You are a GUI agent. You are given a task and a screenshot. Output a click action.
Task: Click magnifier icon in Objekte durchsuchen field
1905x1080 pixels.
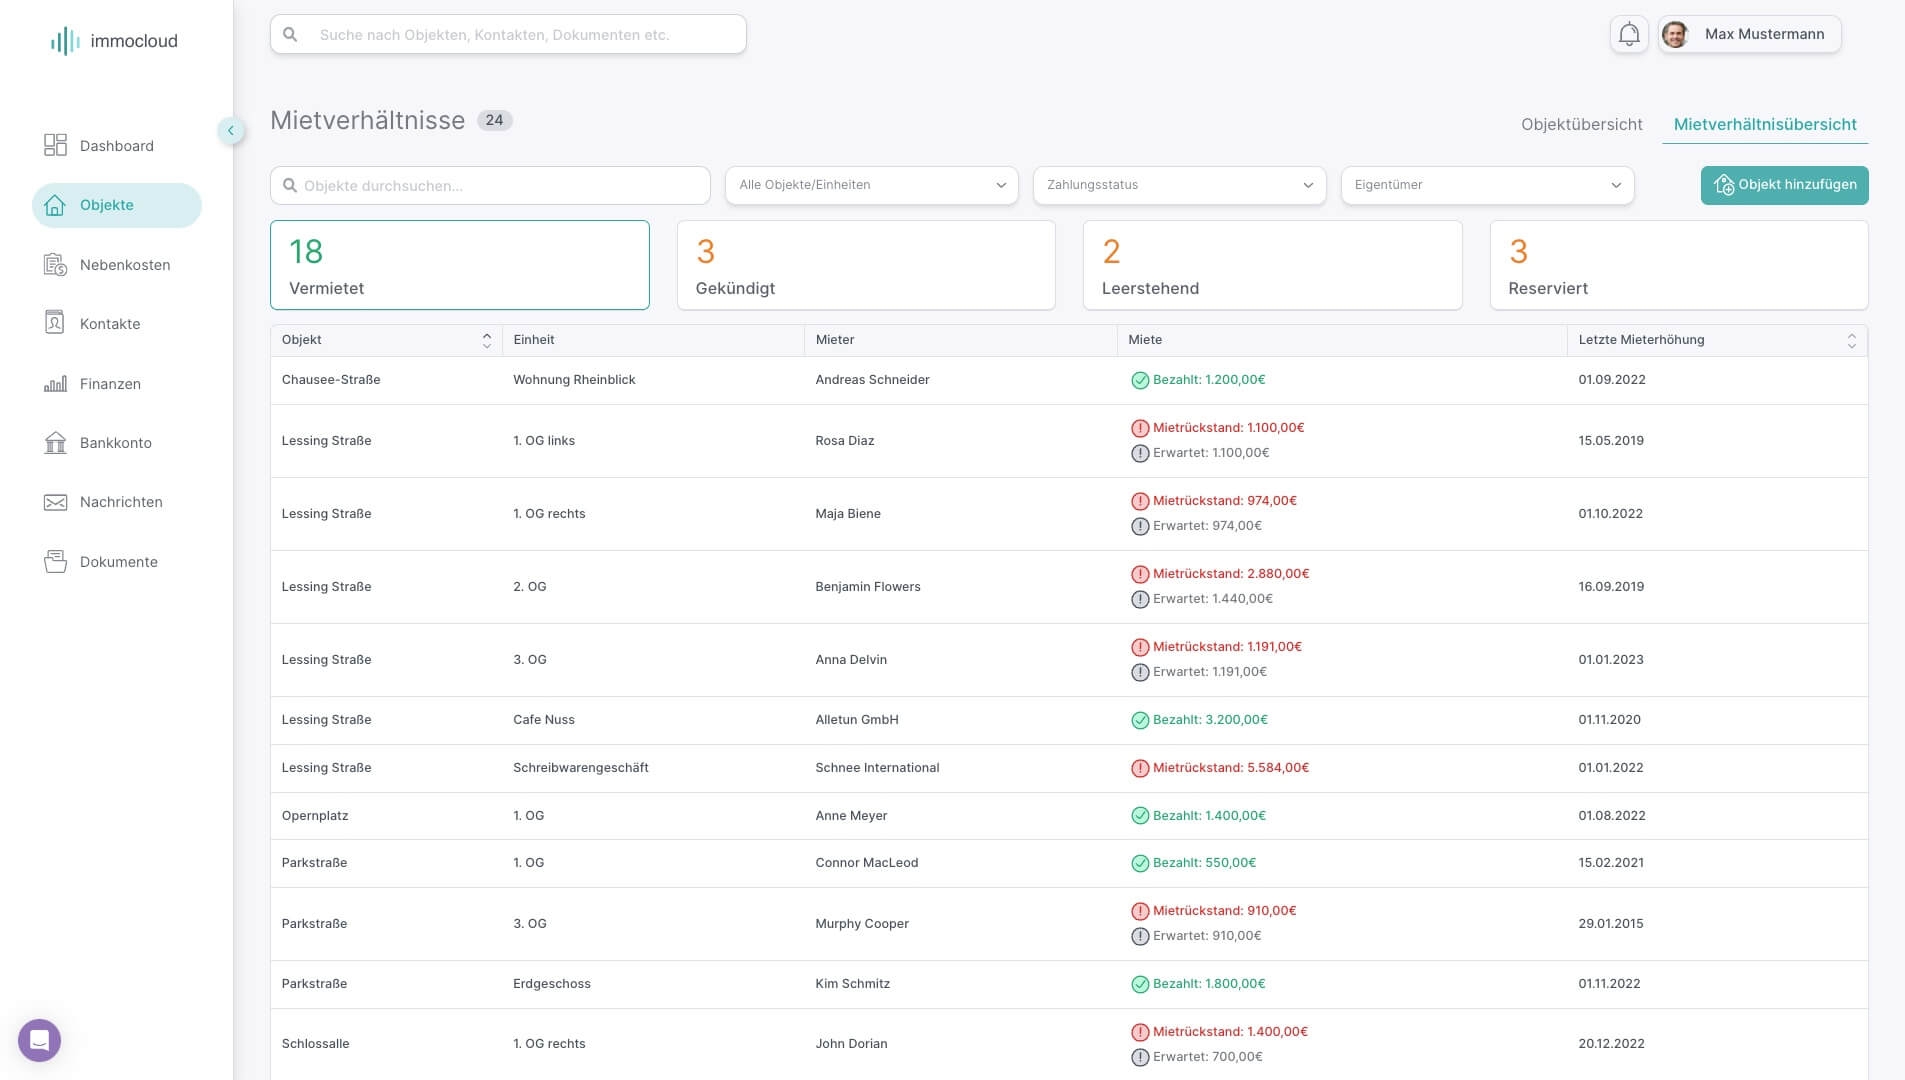(290, 185)
